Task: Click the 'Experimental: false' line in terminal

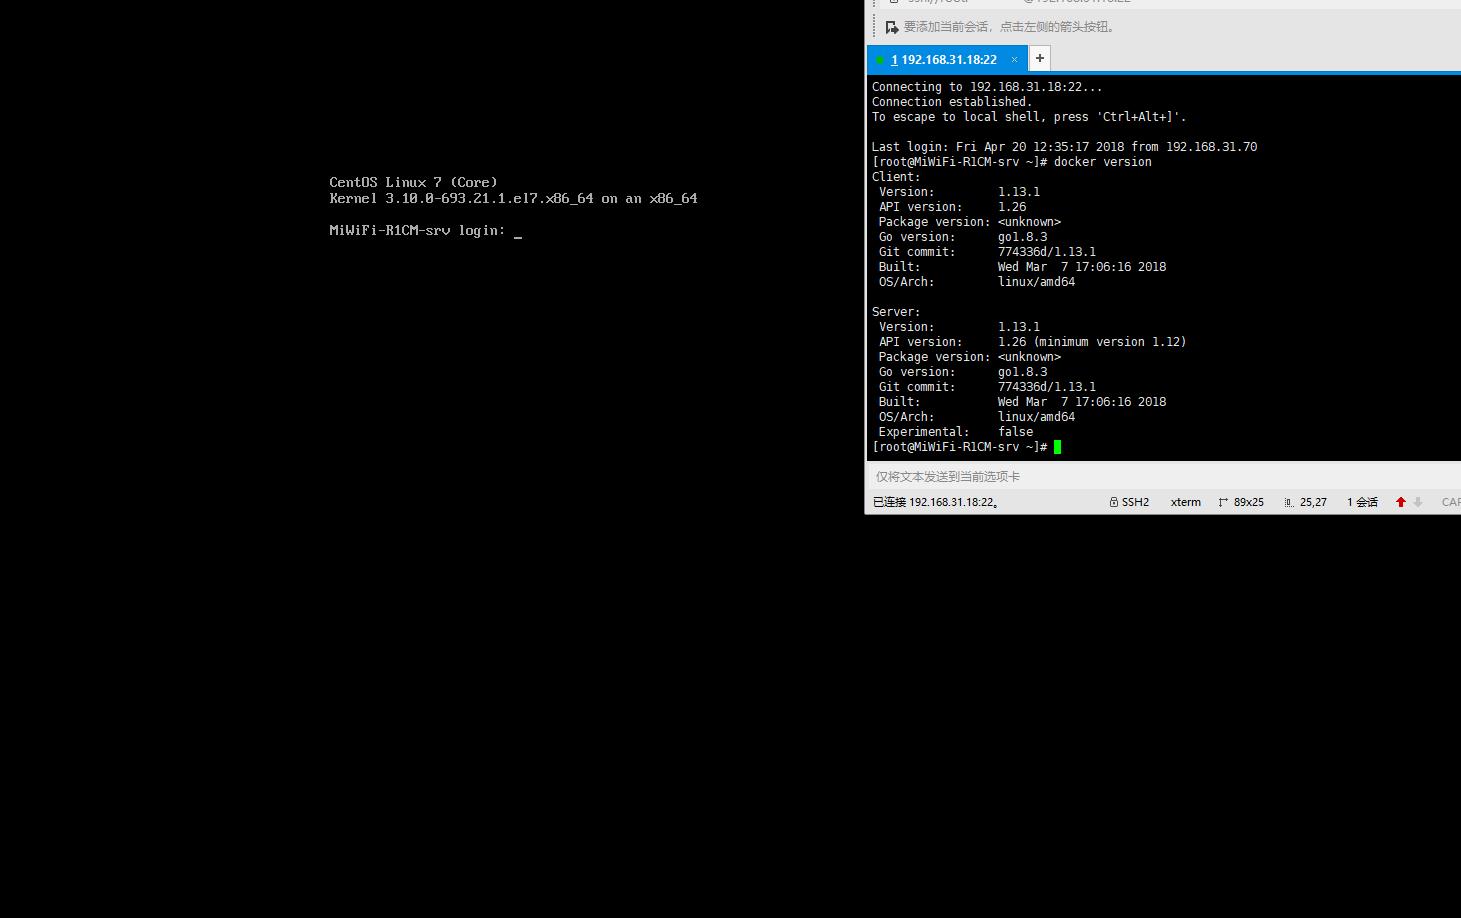Action: click(x=956, y=432)
